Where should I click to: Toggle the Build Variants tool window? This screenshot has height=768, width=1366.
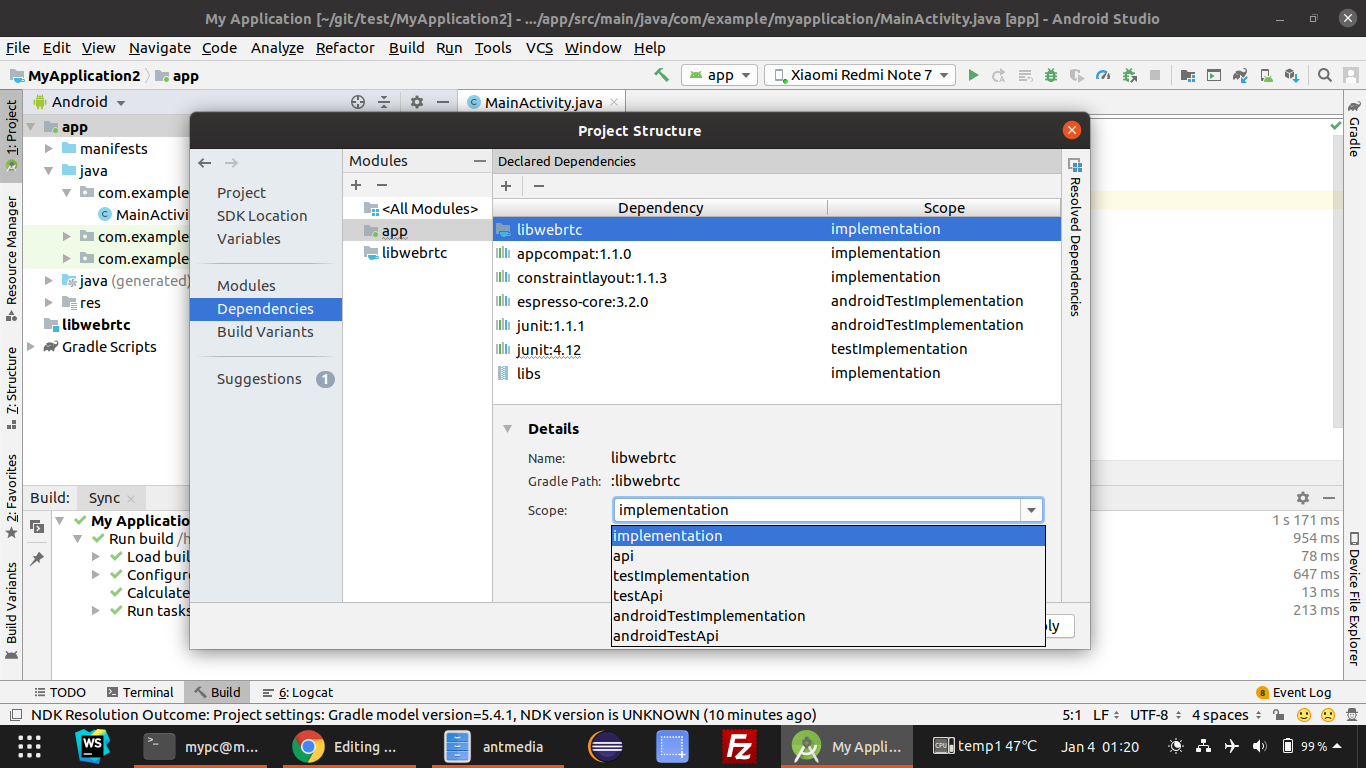click(x=13, y=602)
